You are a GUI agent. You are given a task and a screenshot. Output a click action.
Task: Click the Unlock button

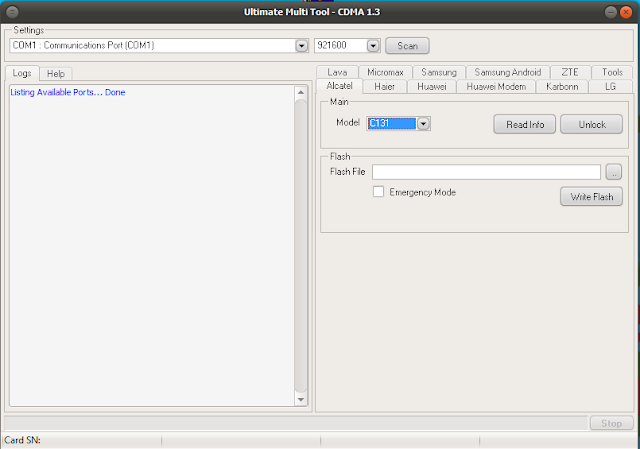[x=591, y=124]
